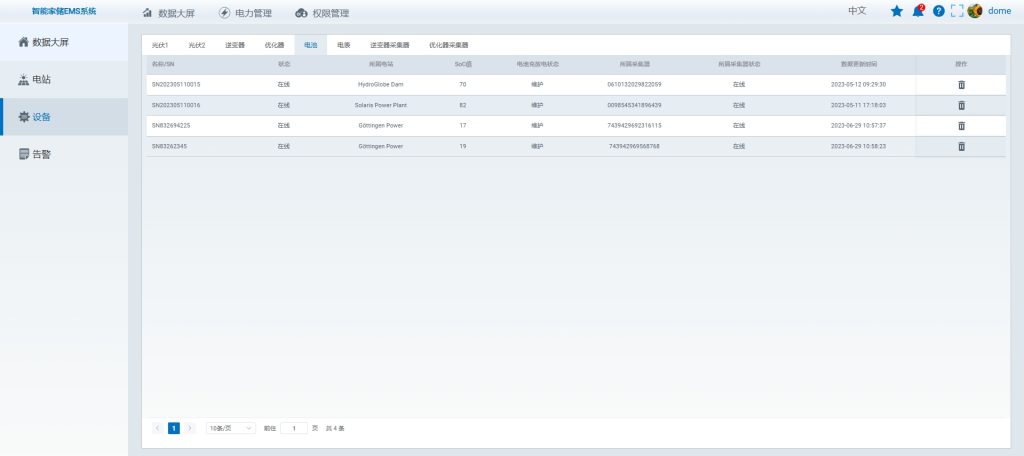Open the 10条/页 page size dropdown

(x=231, y=428)
